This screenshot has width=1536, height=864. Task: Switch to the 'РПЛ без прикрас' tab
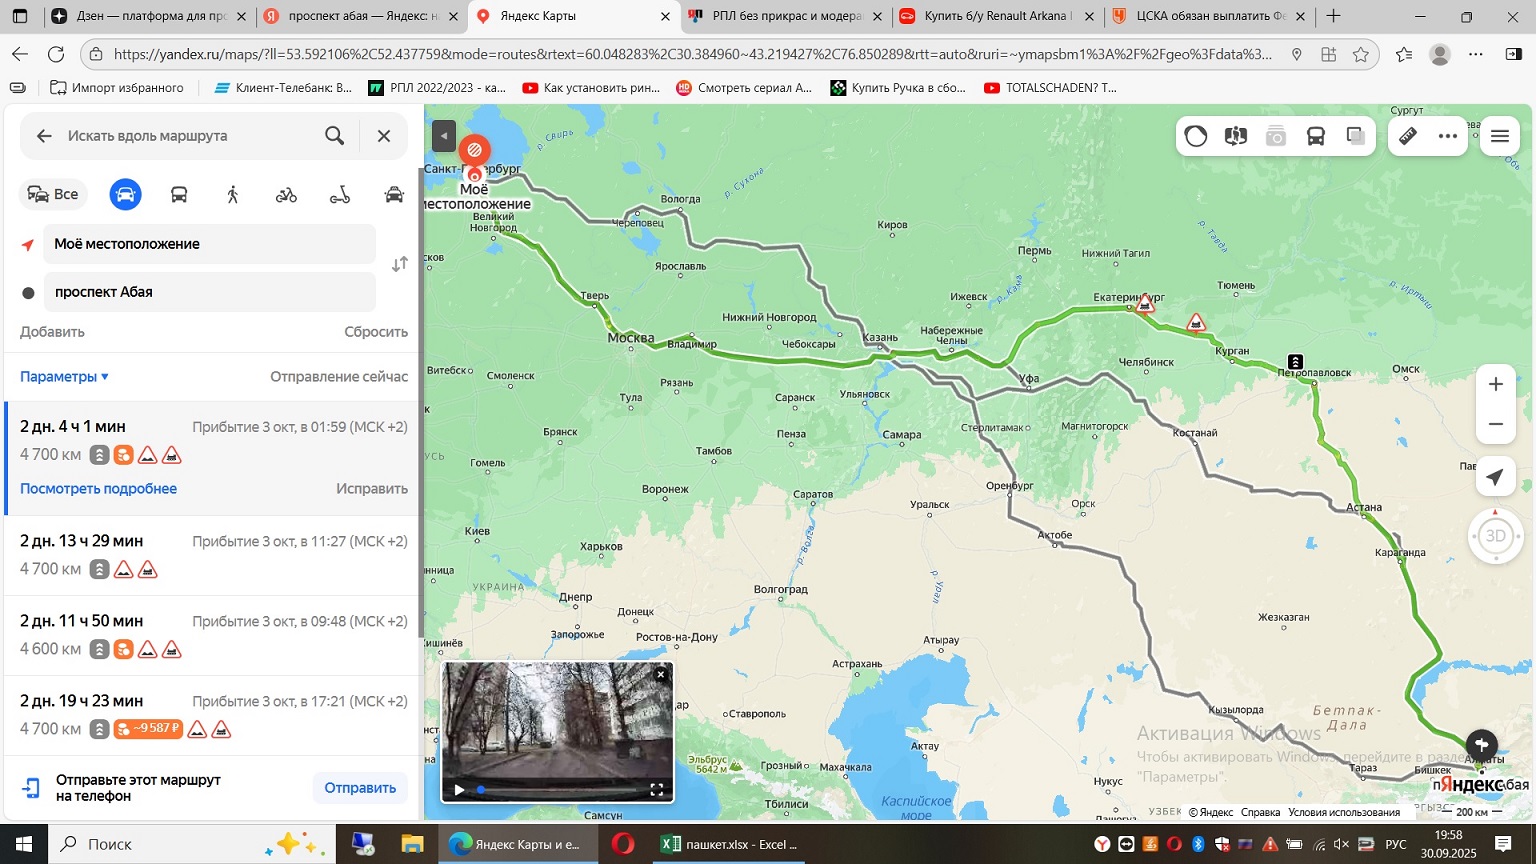point(784,16)
